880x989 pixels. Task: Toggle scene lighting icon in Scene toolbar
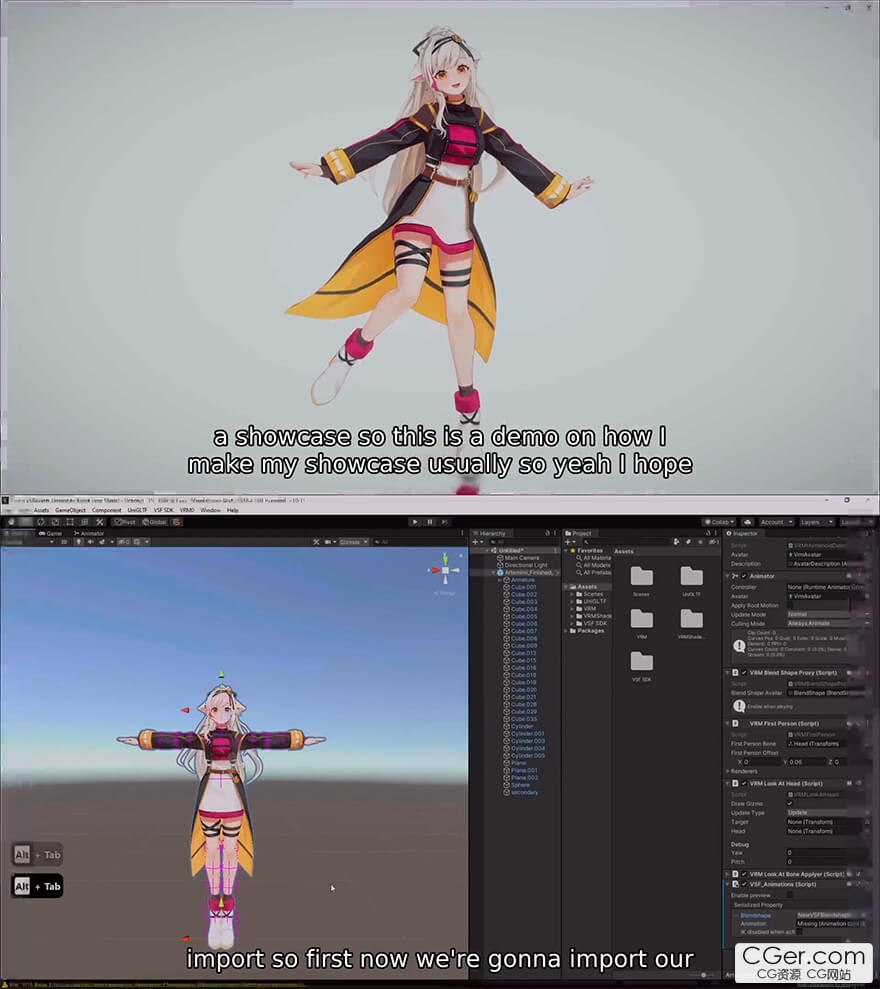click(x=79, y=541)
